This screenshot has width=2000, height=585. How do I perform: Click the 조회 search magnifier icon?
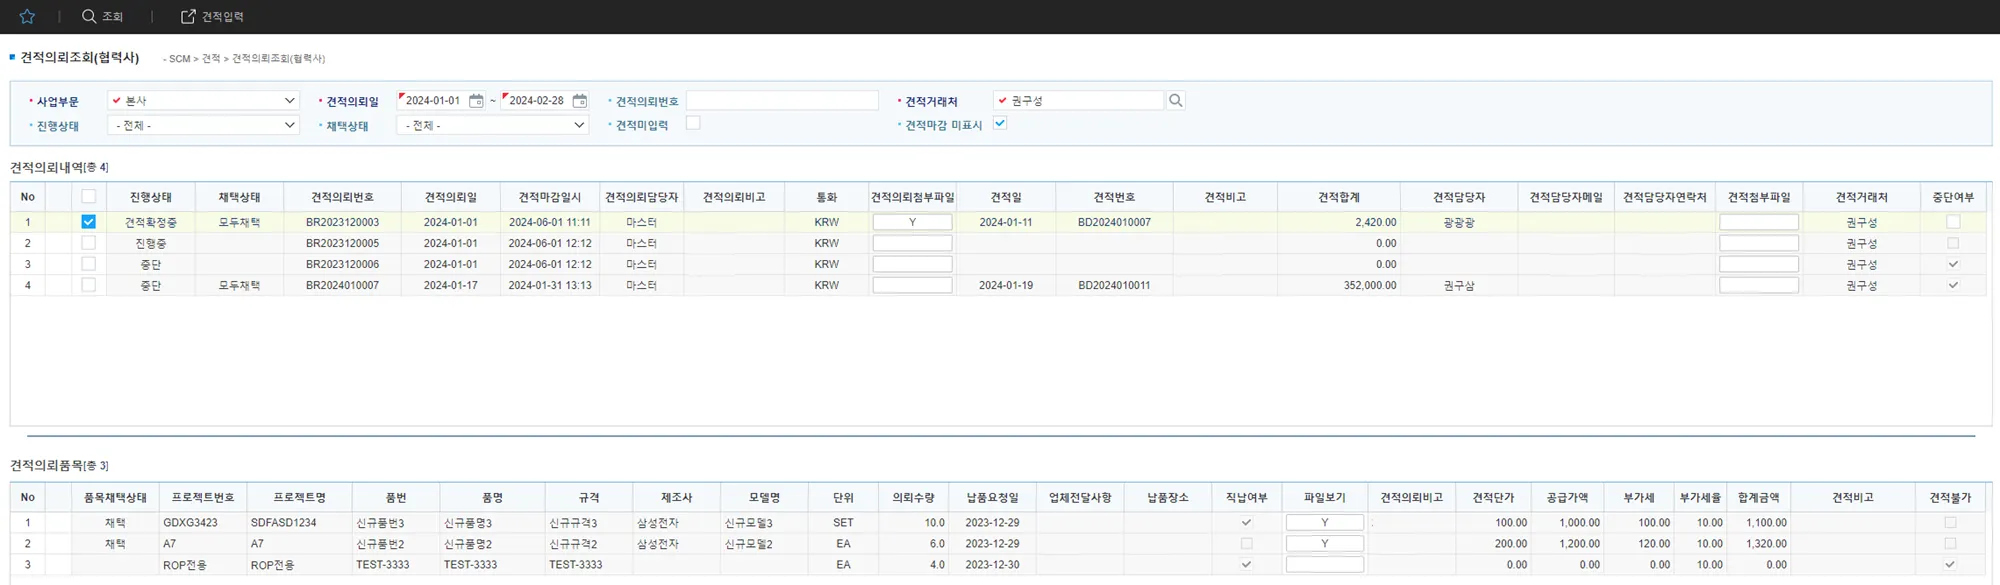89,16
